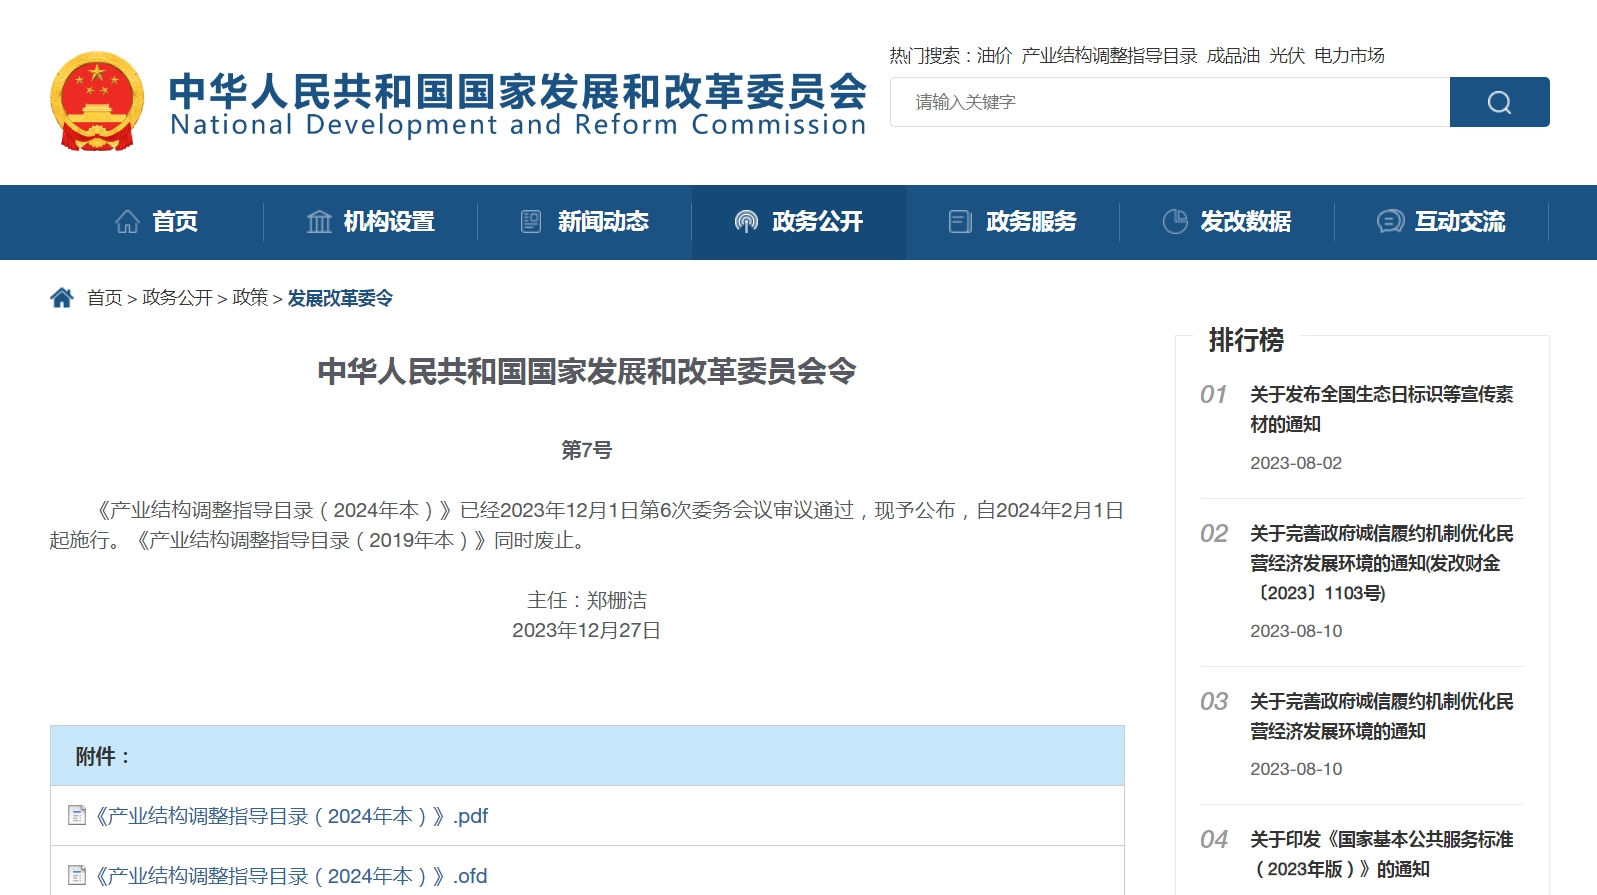Viewport: 1597px width, 895px height.
Task: Click the house icon beside 首页 nav
Action: coord(127,221)
